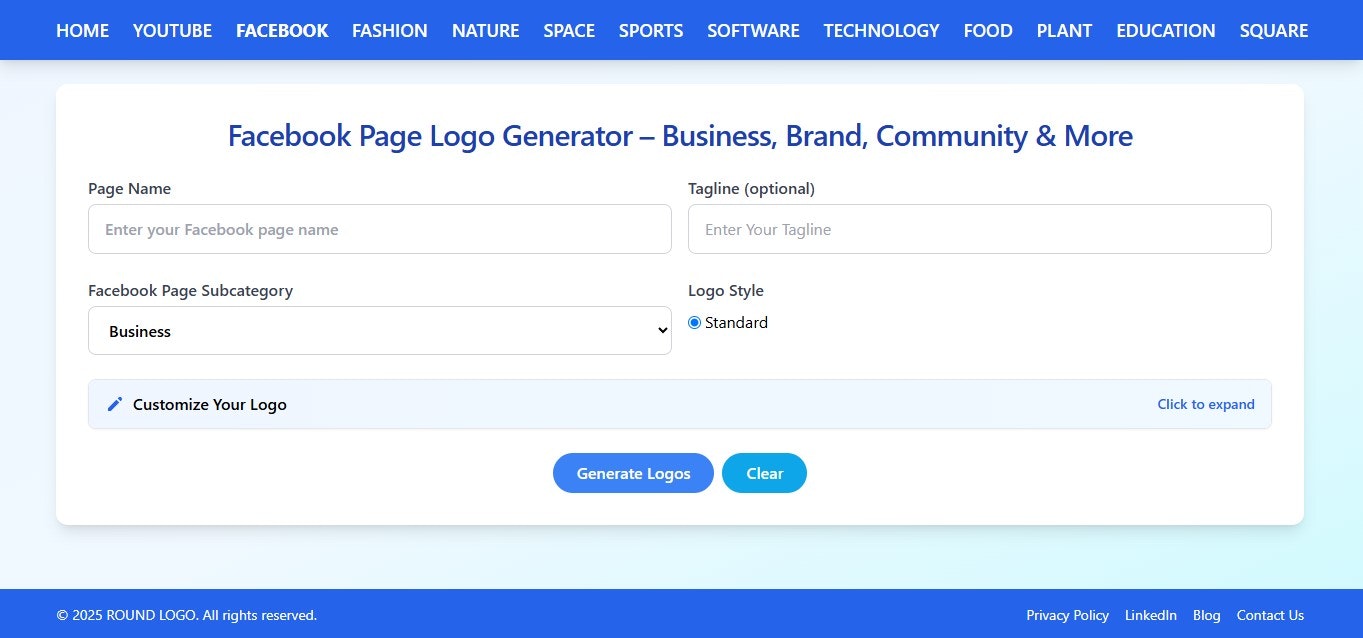Click the Clear button
Screen dimensions: 1363x638
[x=764, y=473]
